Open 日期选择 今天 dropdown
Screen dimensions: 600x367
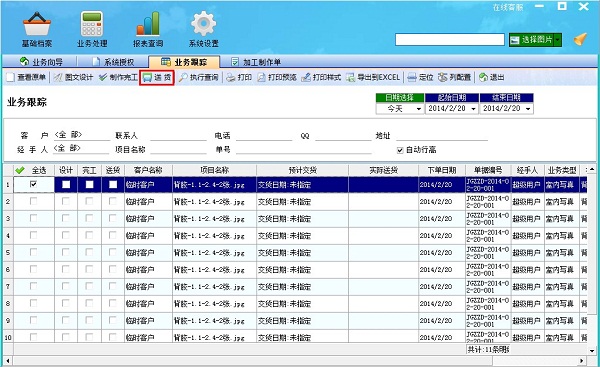click(x=419, y=109)
